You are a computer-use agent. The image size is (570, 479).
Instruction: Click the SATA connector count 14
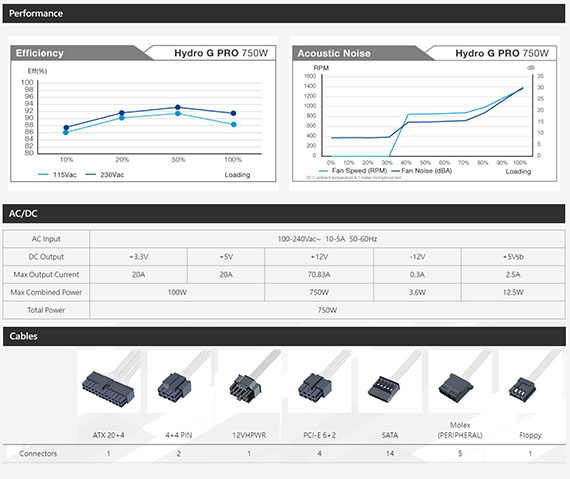(390, 454)
